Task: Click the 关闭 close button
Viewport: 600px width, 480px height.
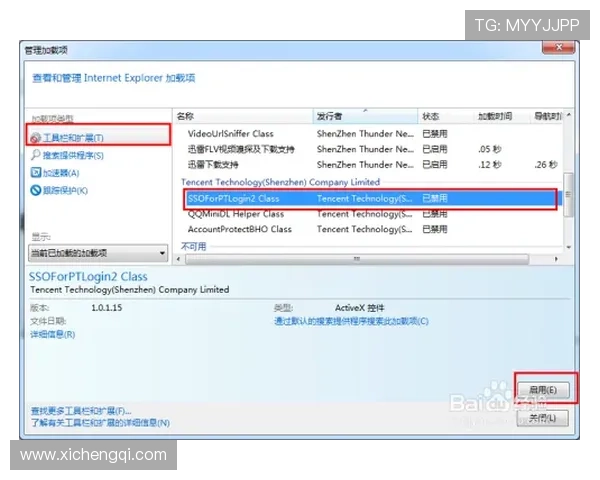Action: (x=544, y=417)
